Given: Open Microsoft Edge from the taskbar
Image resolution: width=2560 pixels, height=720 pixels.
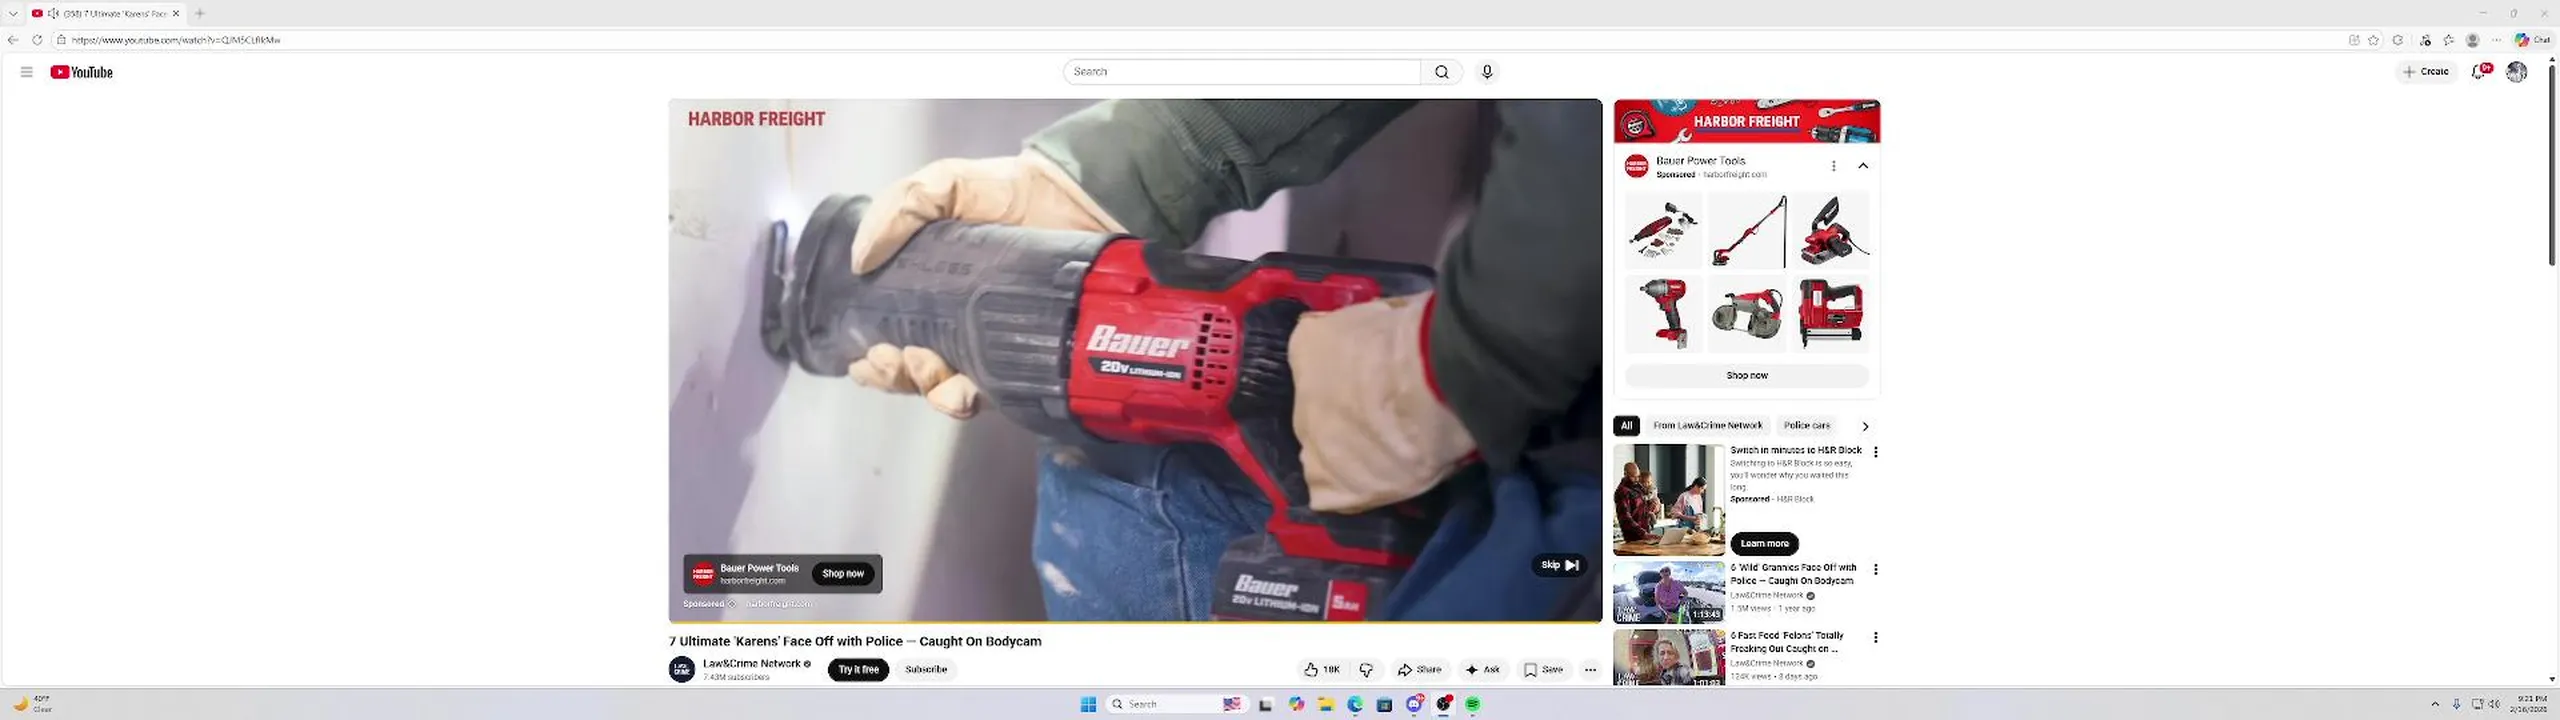Looking at the screenshot, I should click(x=1355, y=705).
